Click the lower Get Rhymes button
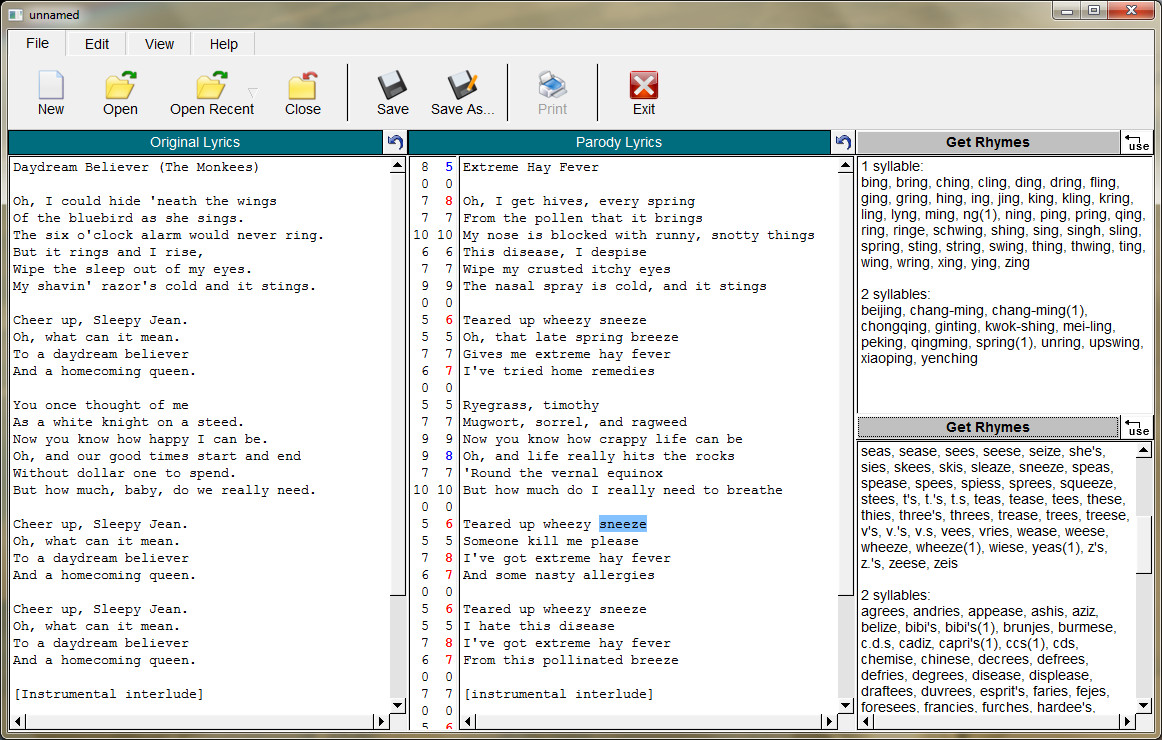 [x=988, y=427]
